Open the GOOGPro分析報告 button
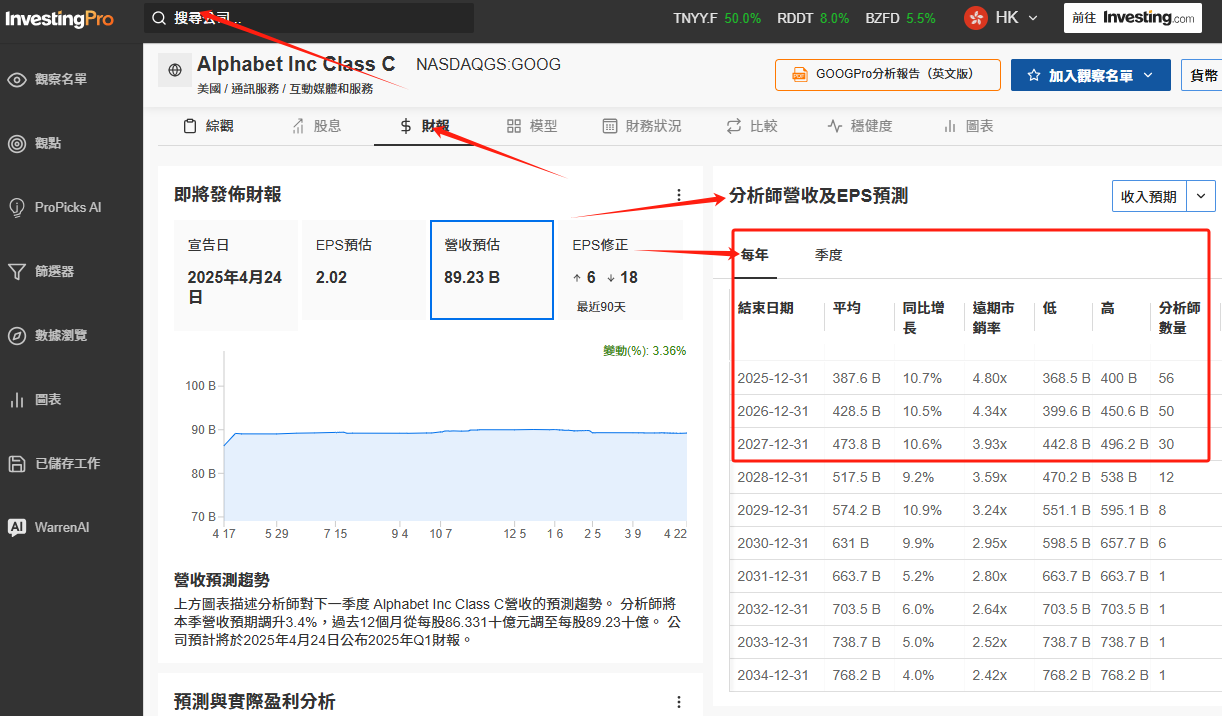The image size is (1222, 716). [x=888, y=75]
